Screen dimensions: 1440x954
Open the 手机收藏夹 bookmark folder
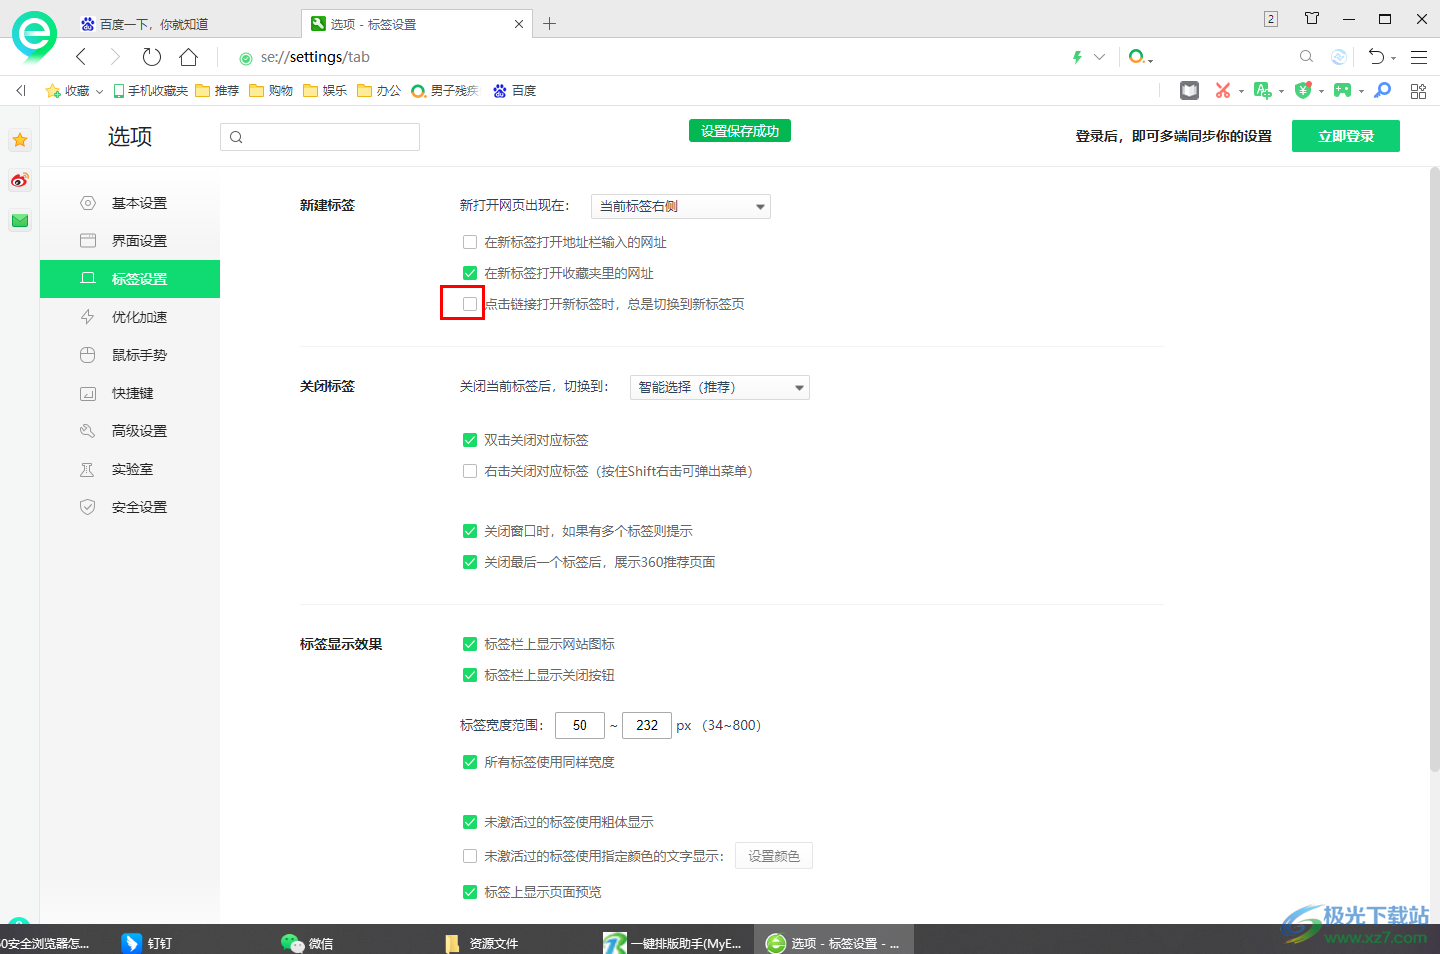[151, 90]
